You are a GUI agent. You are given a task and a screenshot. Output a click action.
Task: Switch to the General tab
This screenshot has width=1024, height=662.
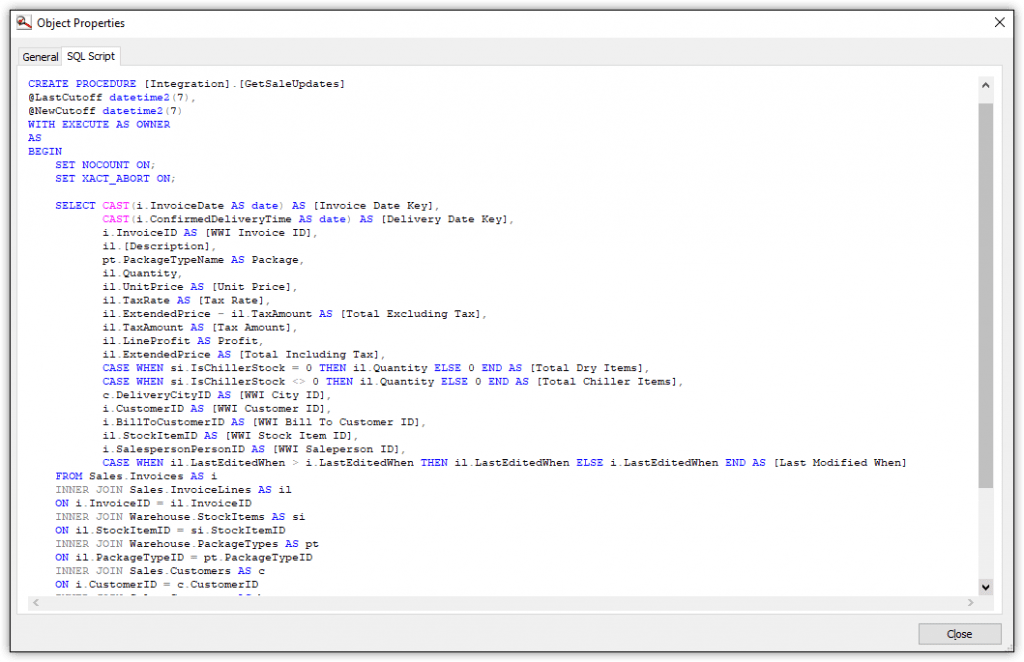click(39, 57)
